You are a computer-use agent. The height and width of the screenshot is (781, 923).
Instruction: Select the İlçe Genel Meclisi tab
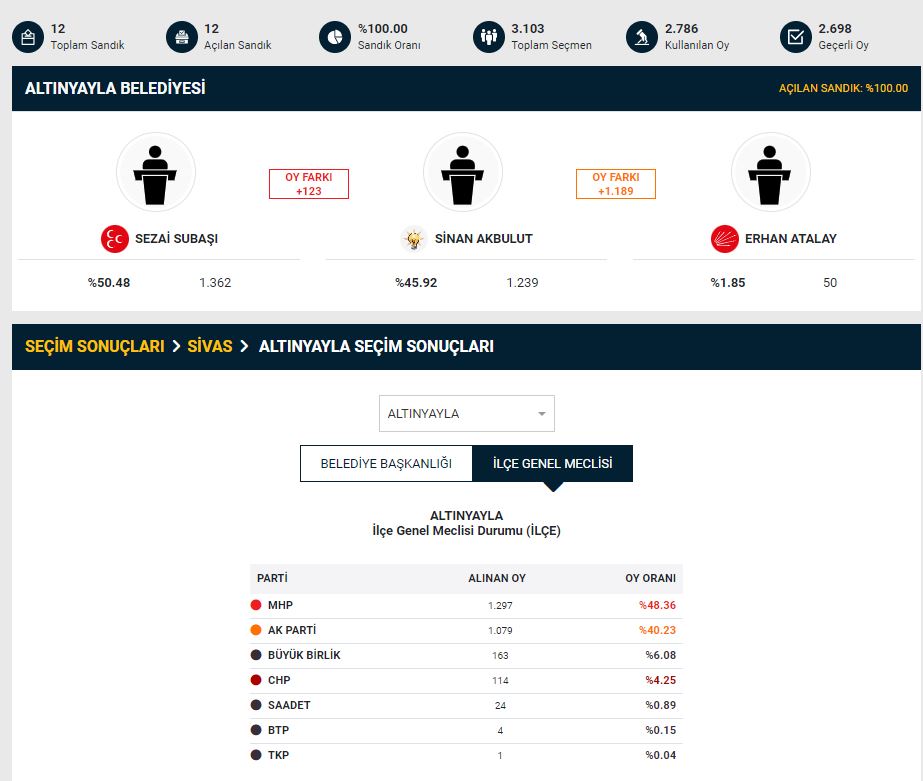(x=552, y=464)
